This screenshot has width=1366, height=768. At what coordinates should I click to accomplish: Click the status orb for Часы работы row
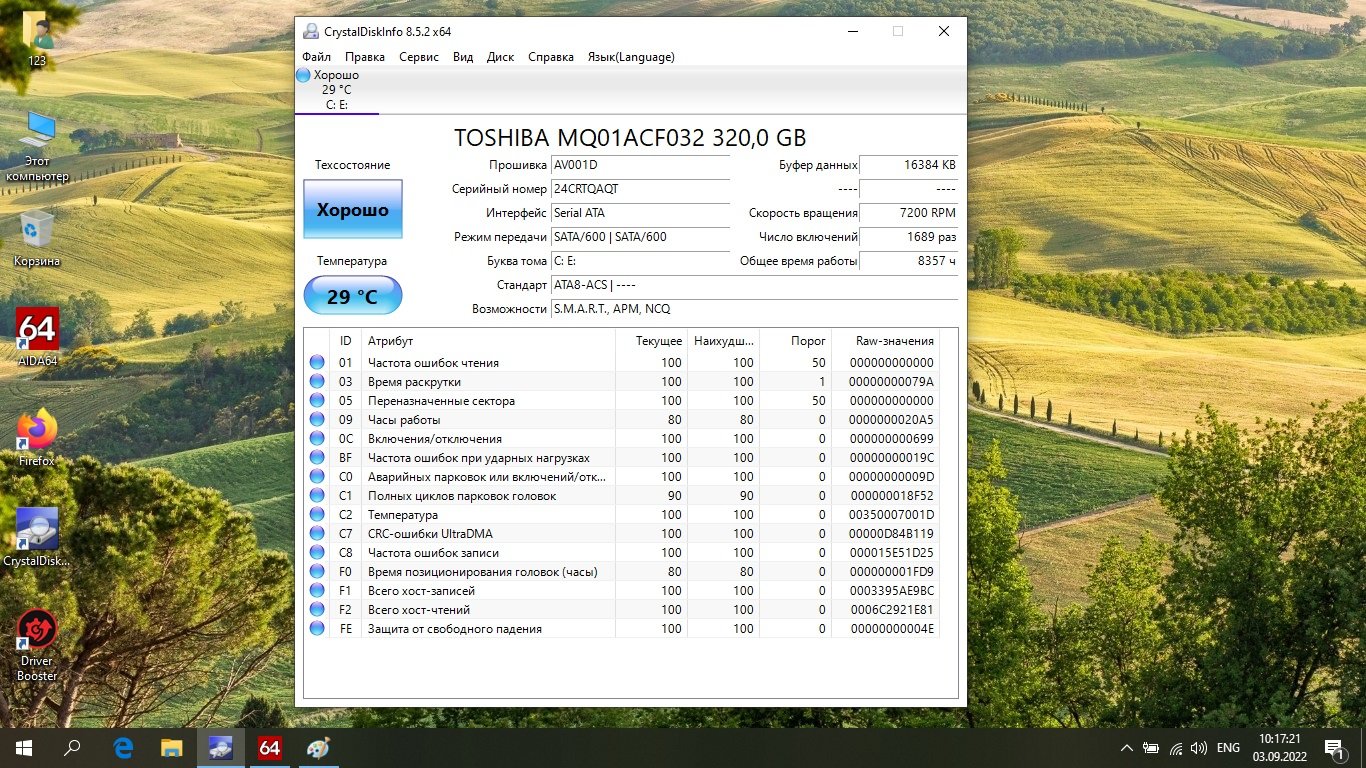coord(317,420)
